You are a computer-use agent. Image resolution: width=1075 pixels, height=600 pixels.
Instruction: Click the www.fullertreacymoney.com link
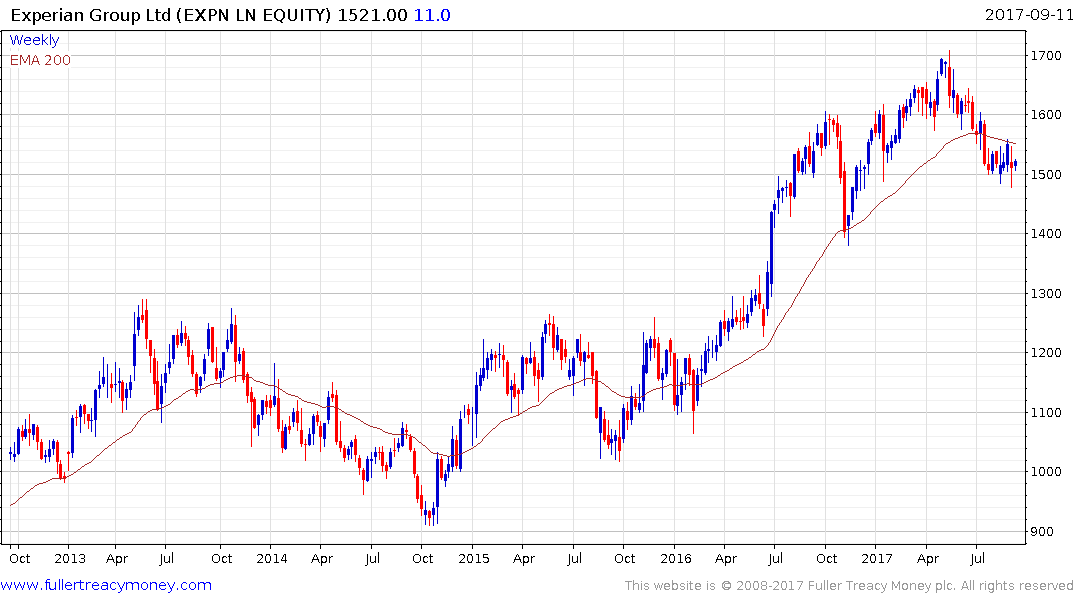(106, 585)
